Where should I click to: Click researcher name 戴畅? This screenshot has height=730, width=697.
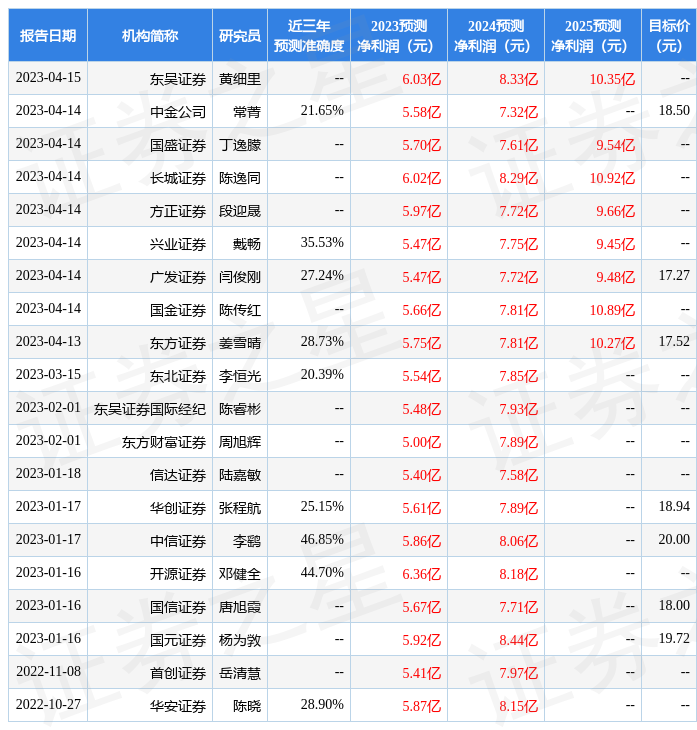click(x=247, y=244)
